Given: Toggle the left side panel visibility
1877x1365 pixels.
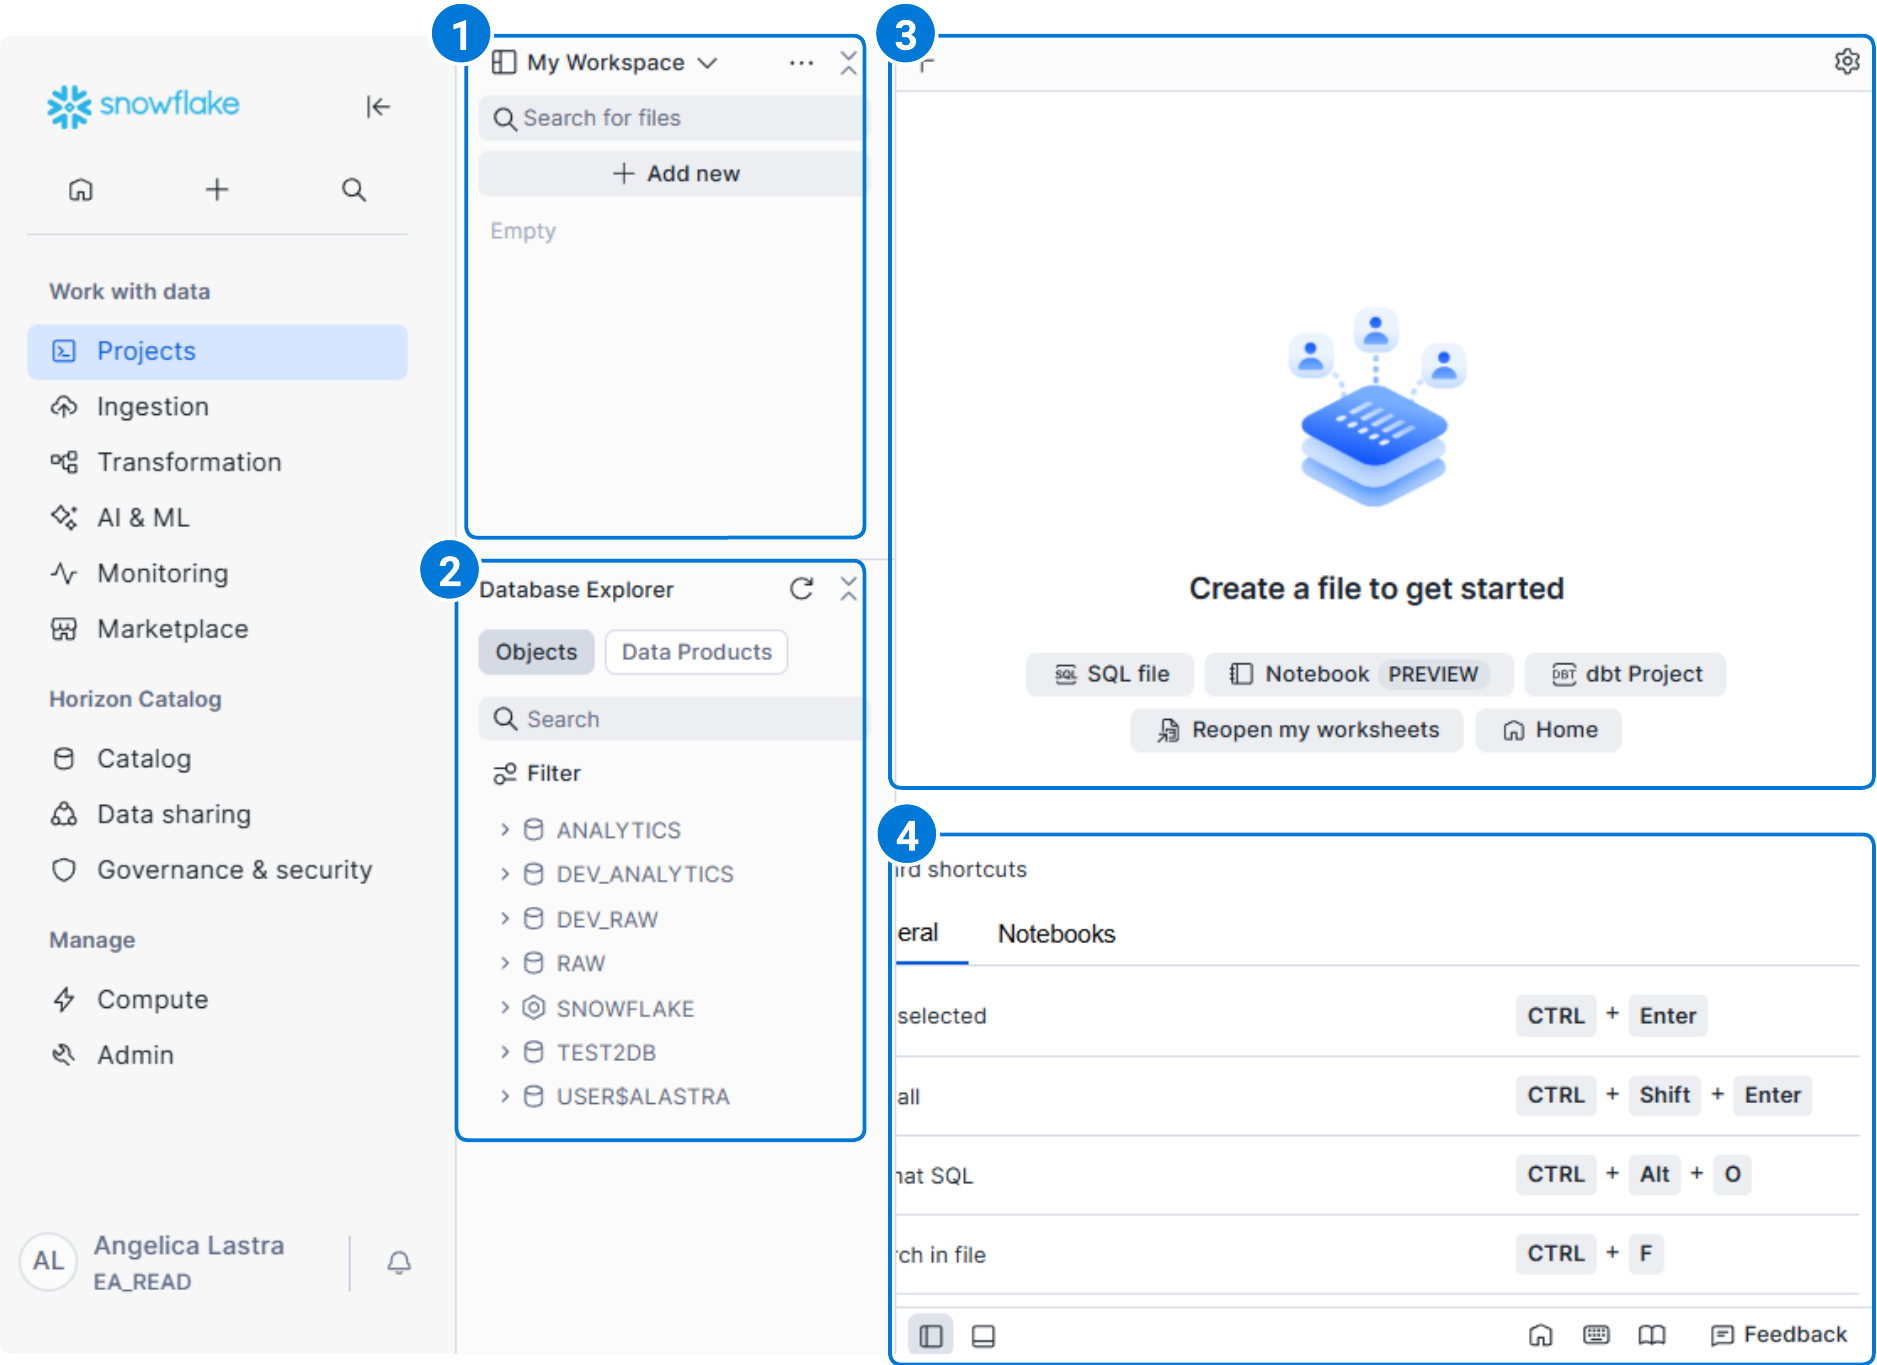Looking at the screenshot, I should pos(930,1336).
